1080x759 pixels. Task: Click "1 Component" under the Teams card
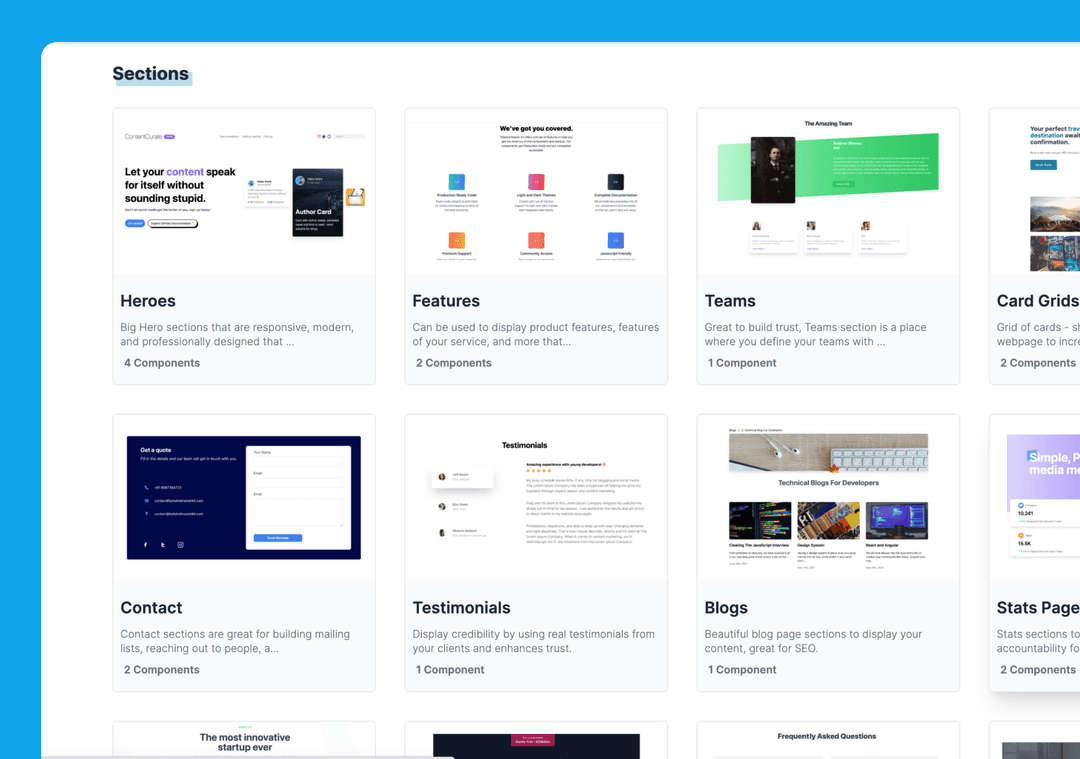(742, 363)
